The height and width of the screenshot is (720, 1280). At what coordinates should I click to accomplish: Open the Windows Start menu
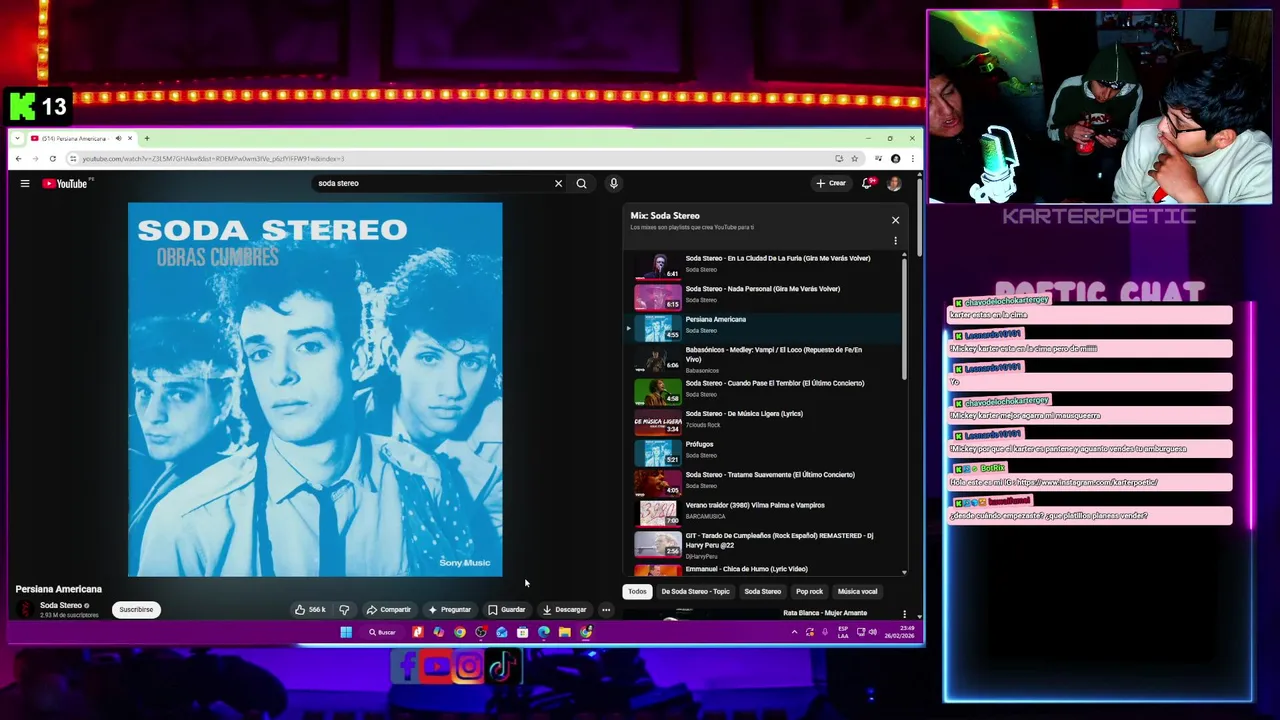[x=346, y=632]
